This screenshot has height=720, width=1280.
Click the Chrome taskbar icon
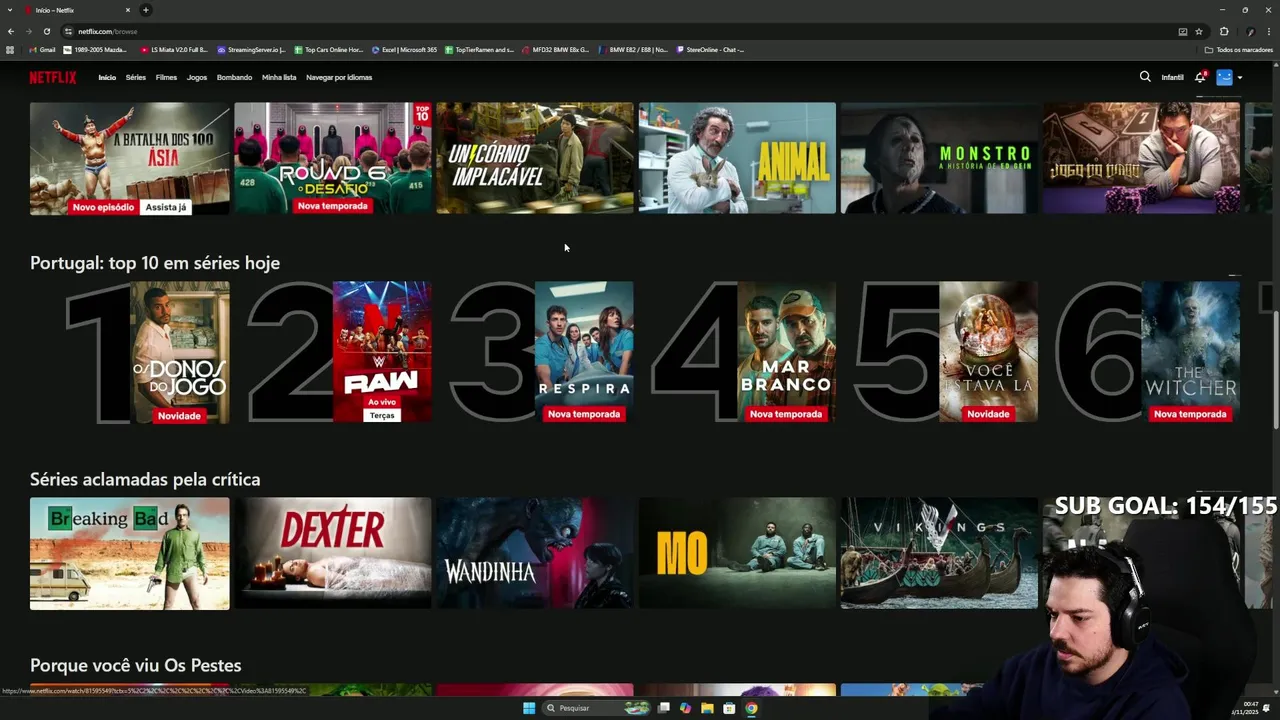pos(751,708)
